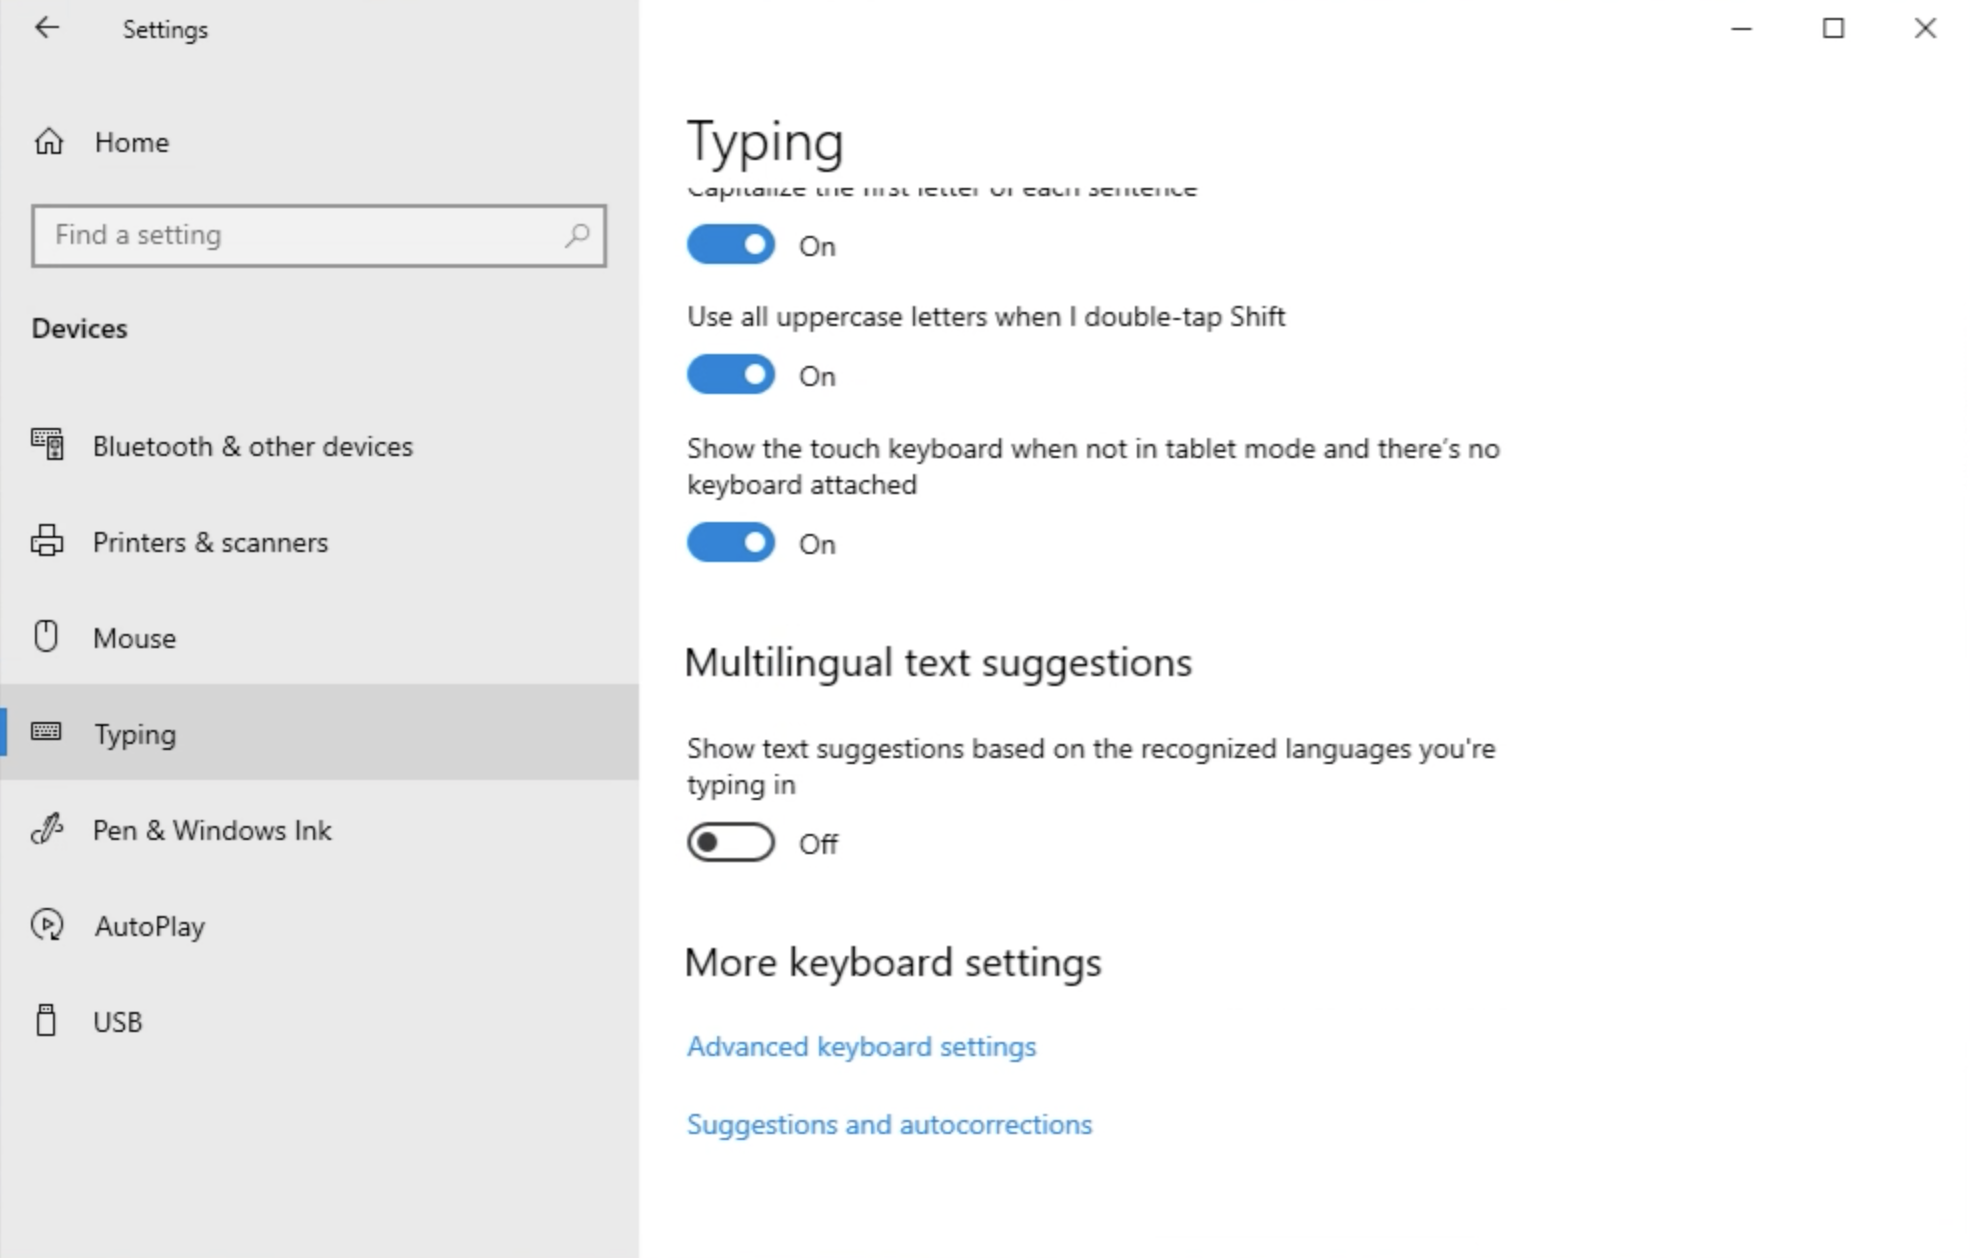The width and height of the screenshot is (1970, 1258).
Task: Open Mouse settings via its icon
Action: 46,637
